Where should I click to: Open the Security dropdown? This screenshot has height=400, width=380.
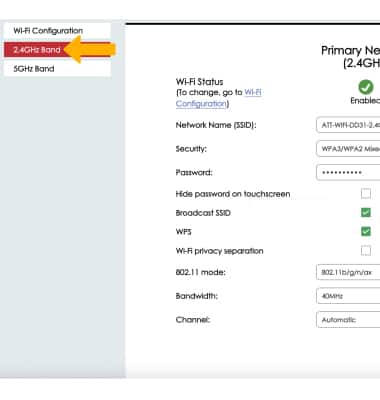point(348,149)
